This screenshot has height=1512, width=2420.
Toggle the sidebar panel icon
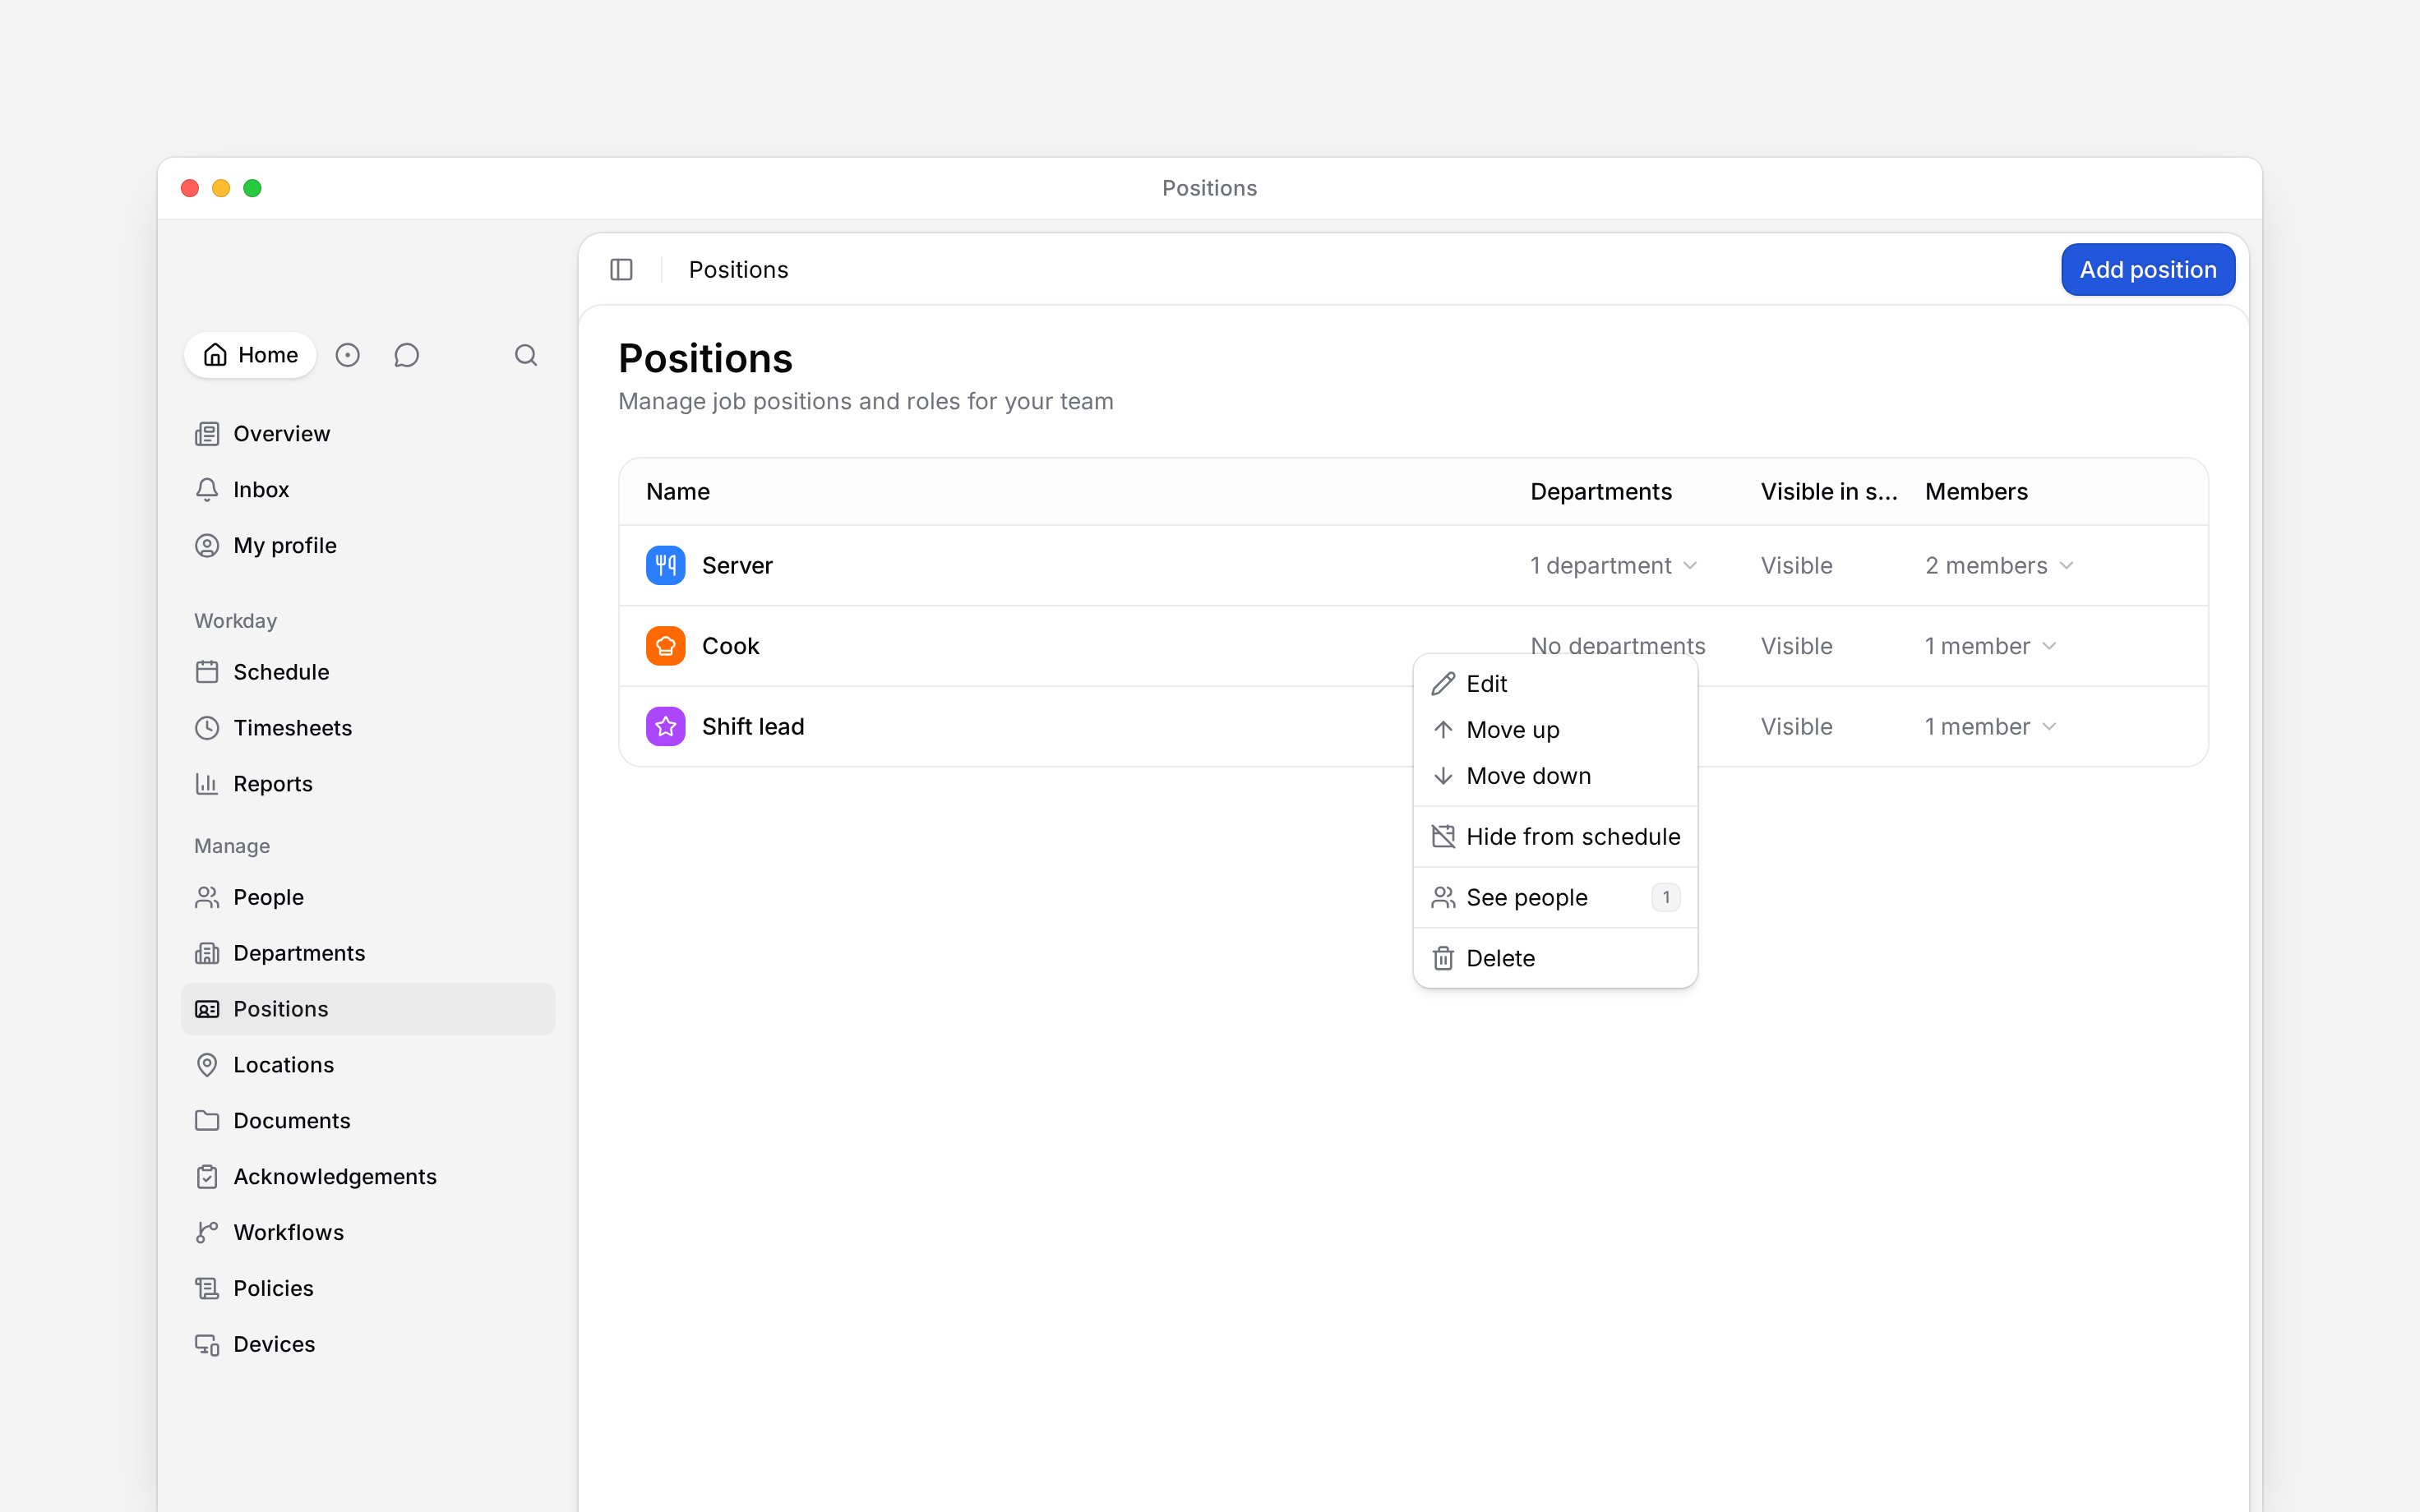[x=621, y=270]
